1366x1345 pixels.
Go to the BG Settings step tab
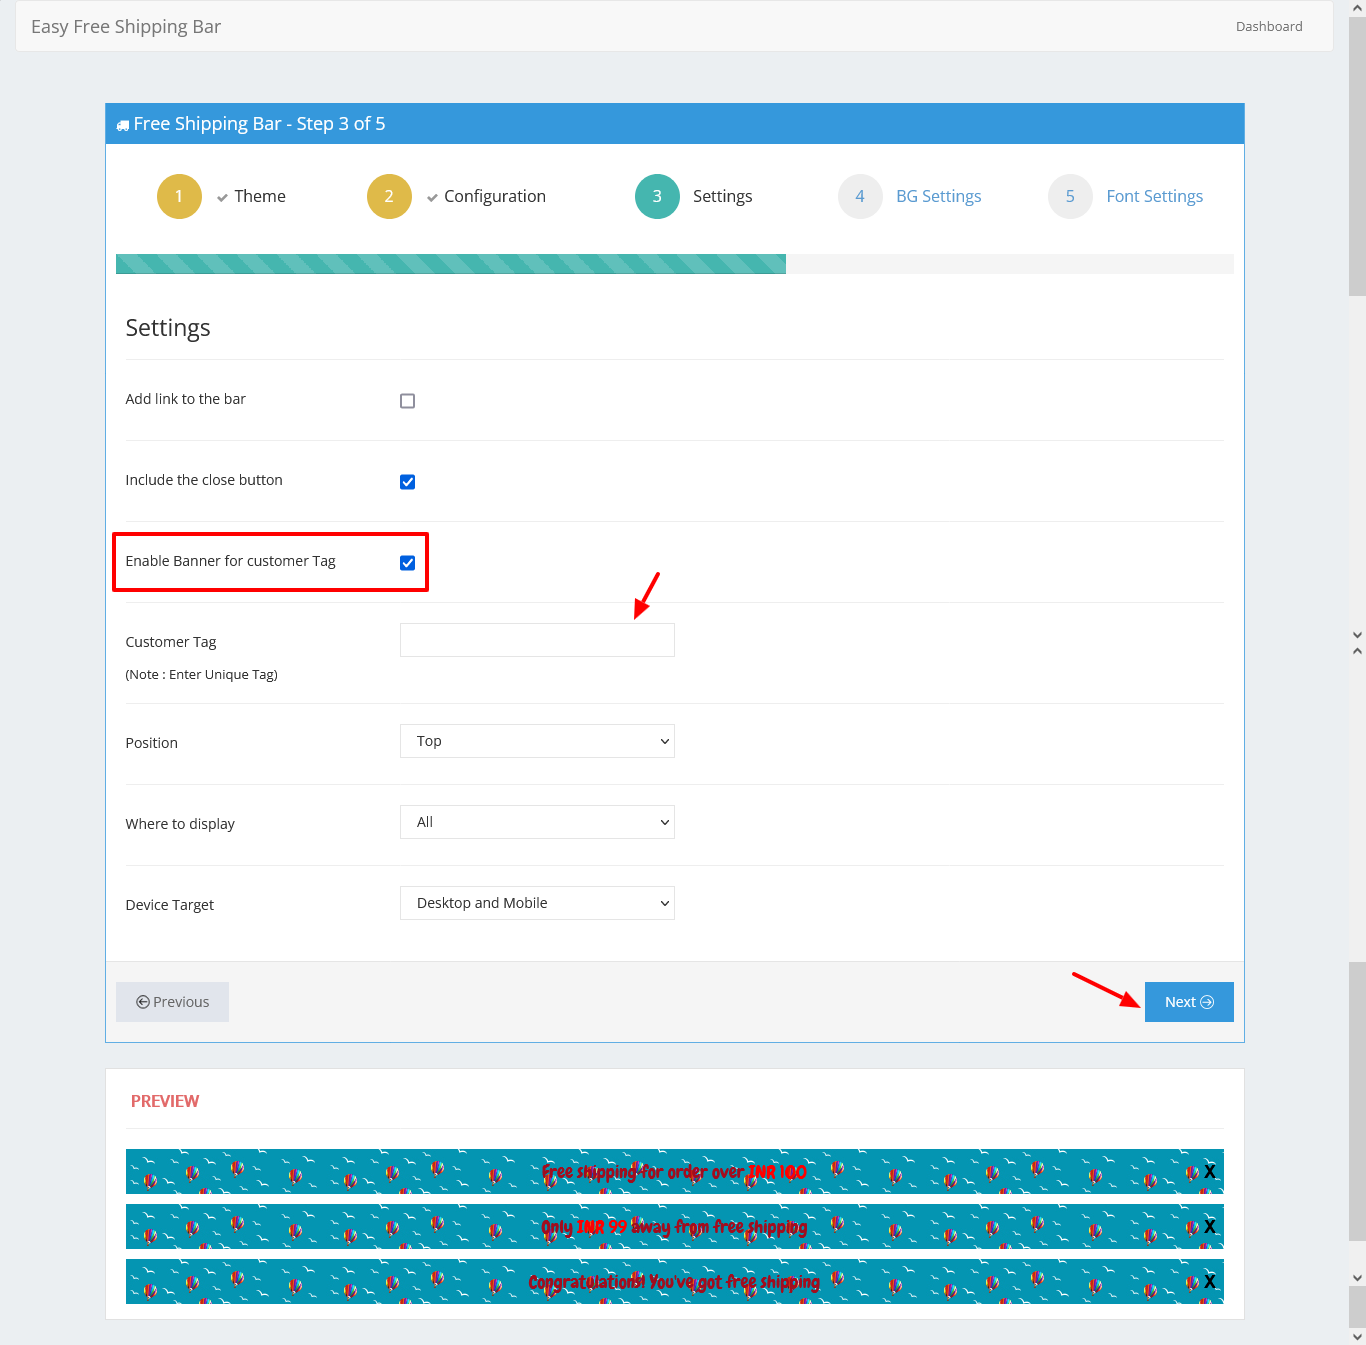click(x=938, y=197)
